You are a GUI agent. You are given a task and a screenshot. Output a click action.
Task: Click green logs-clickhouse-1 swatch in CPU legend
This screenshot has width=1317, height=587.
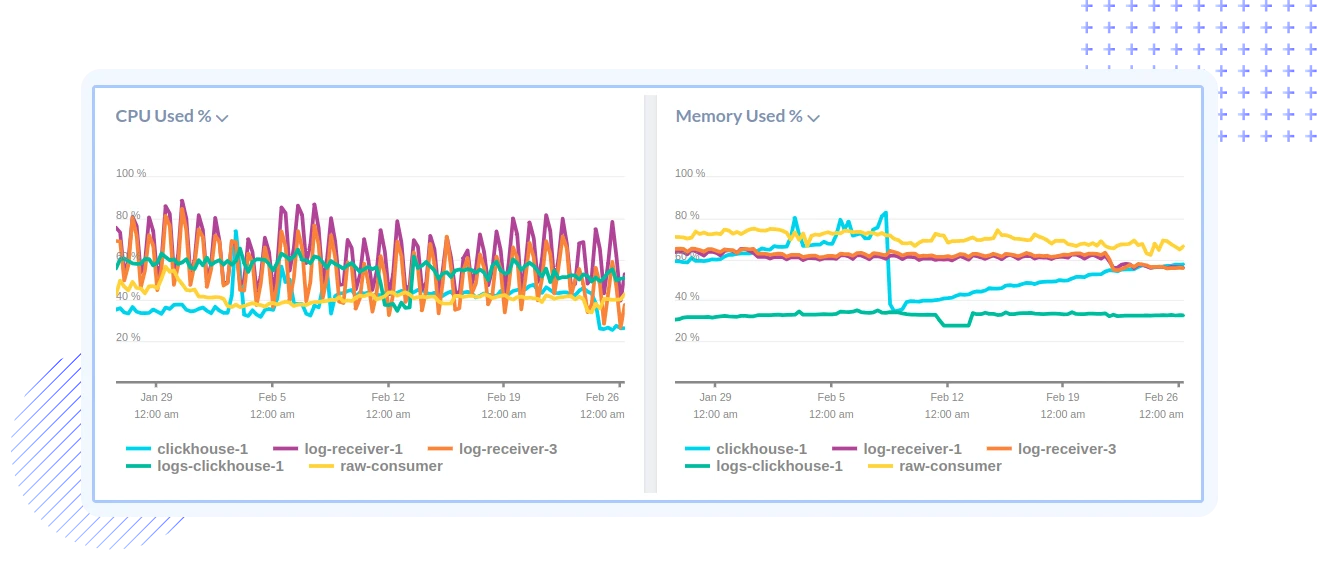click(x=139, y=466)
